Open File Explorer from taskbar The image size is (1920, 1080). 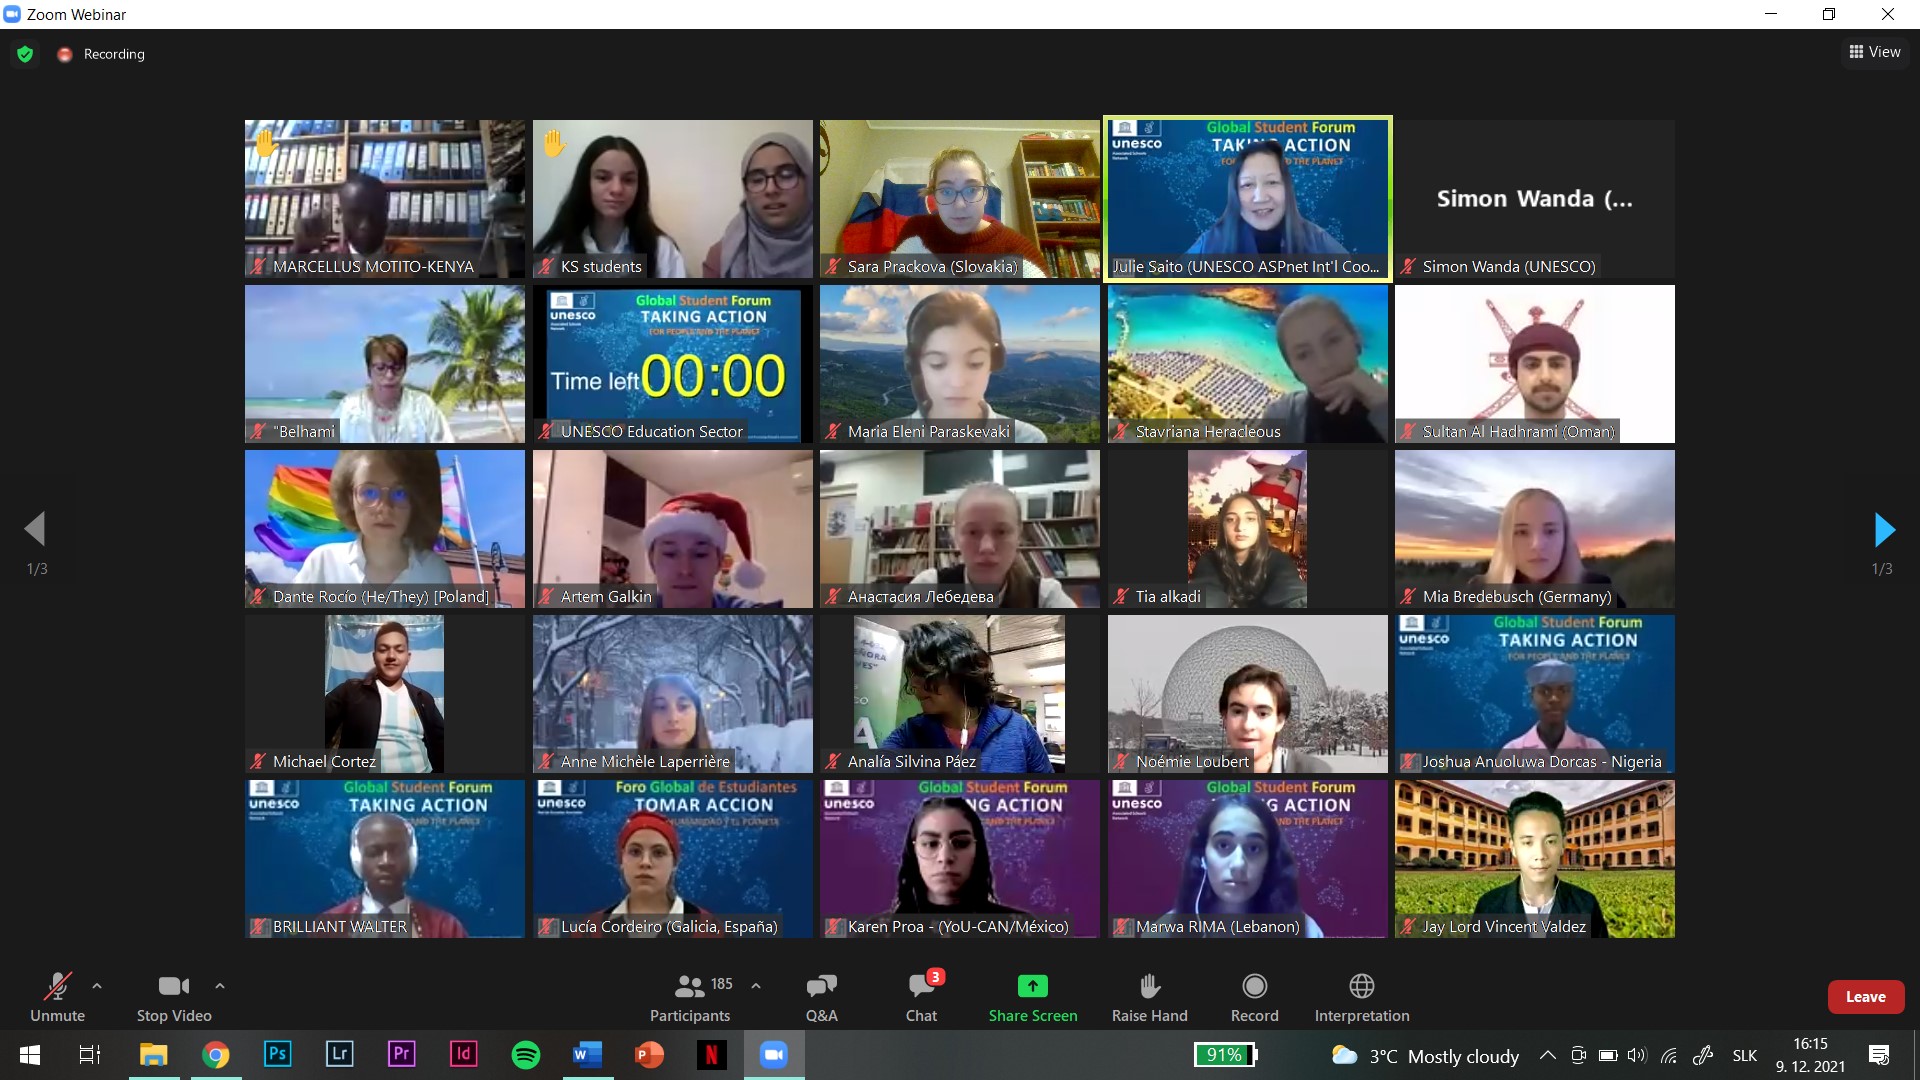(153, 1055)
